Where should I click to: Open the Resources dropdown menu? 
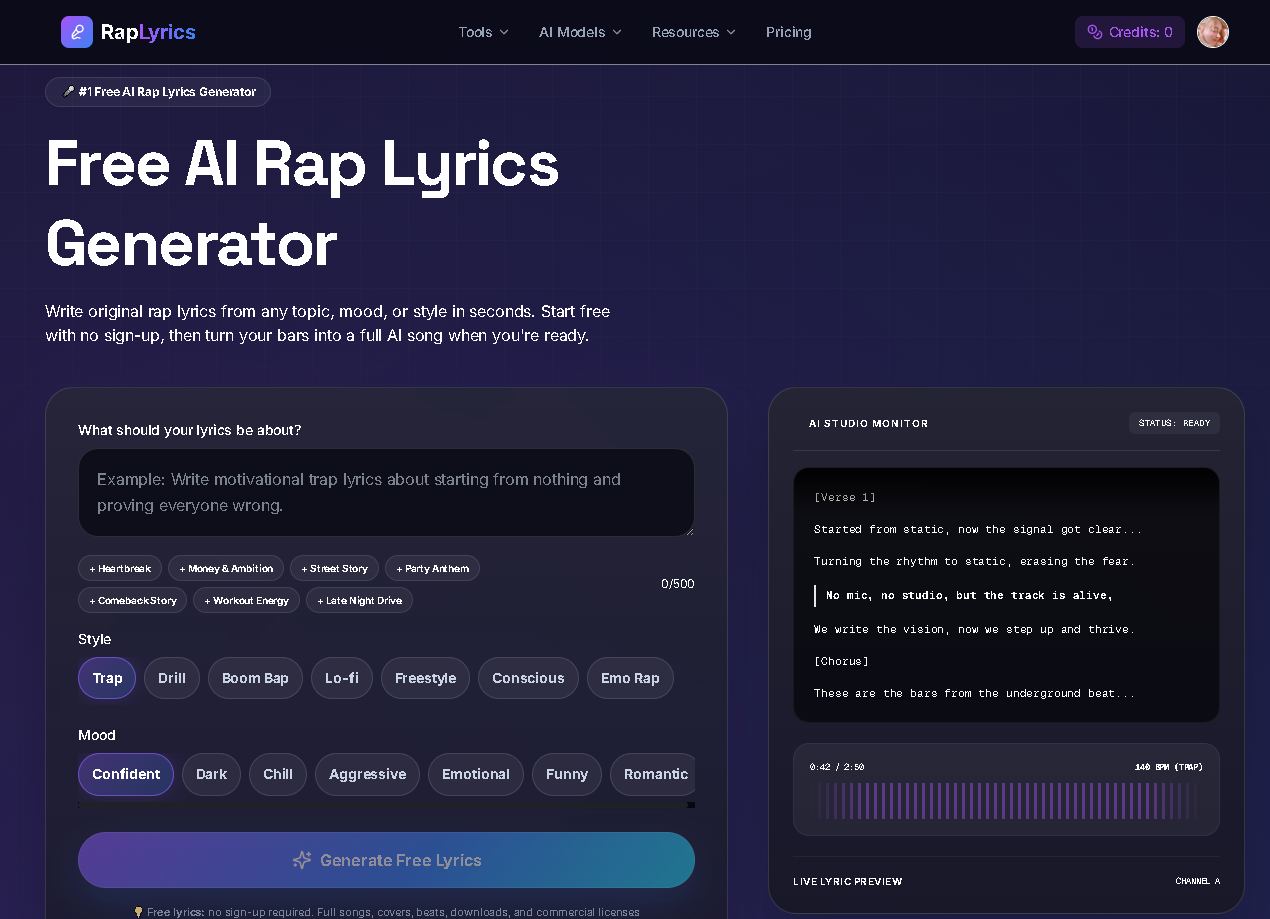694,32
